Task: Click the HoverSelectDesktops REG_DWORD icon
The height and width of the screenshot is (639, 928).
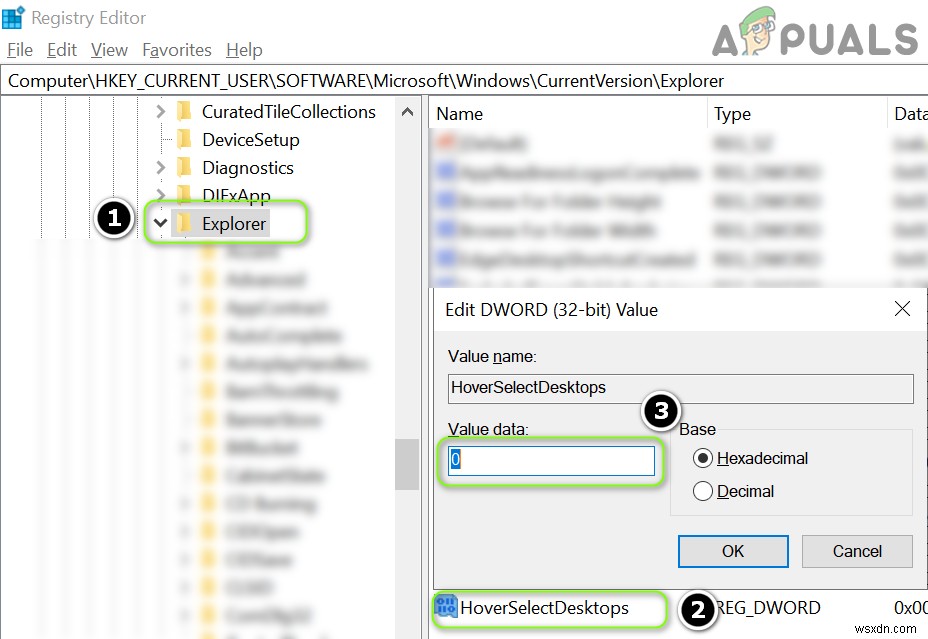Action: [x=447, y=607]
